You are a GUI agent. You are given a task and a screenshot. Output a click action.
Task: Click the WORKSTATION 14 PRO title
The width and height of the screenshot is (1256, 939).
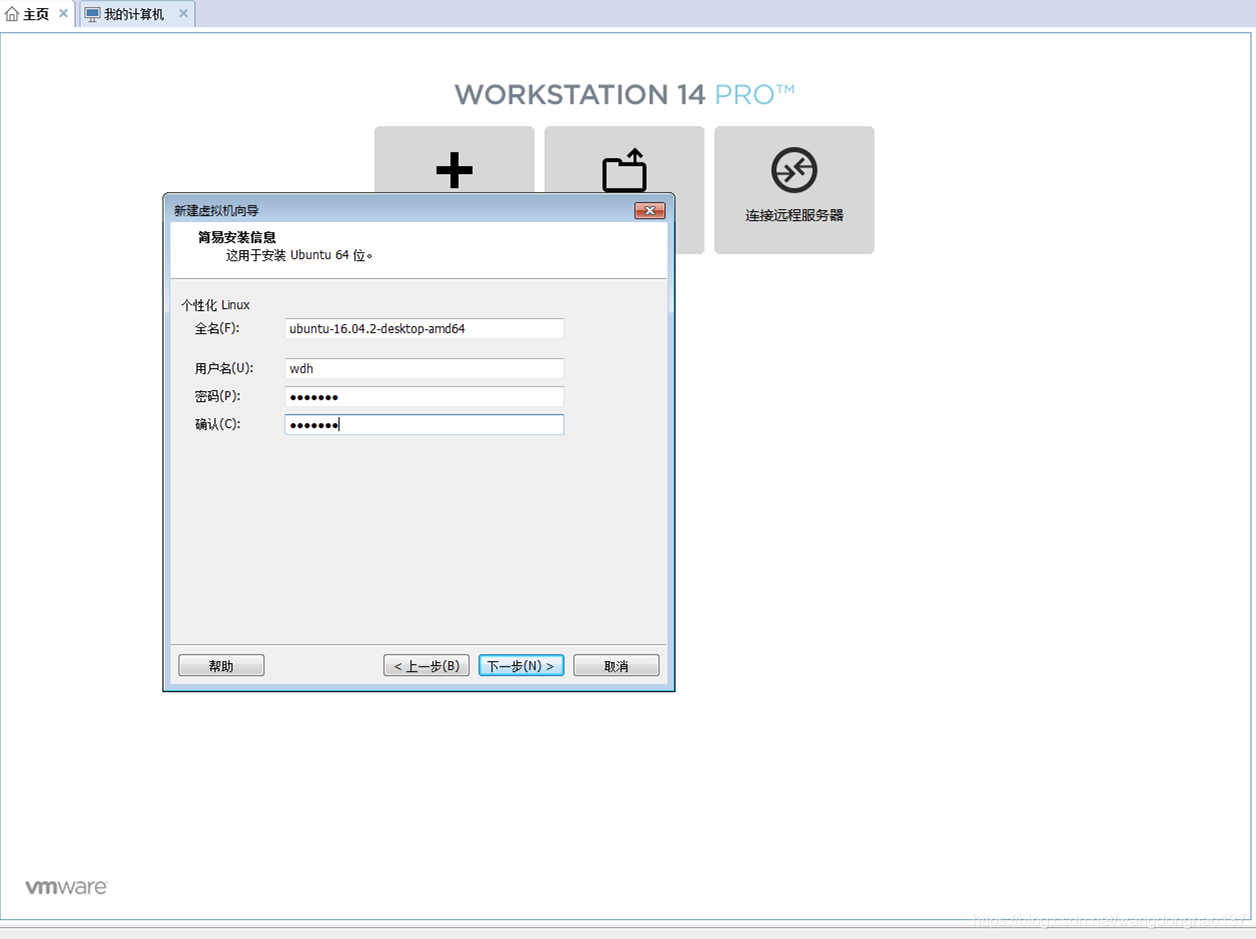coord(624,95)
